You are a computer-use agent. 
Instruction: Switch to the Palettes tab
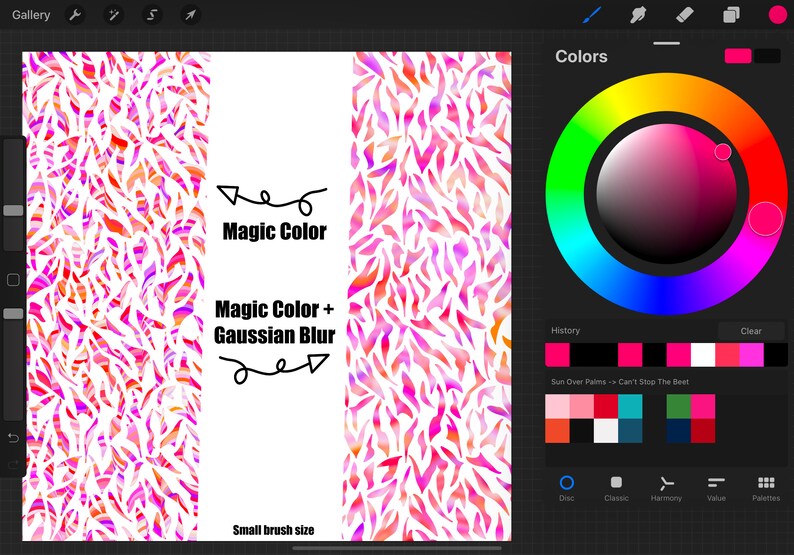point(766,488)
